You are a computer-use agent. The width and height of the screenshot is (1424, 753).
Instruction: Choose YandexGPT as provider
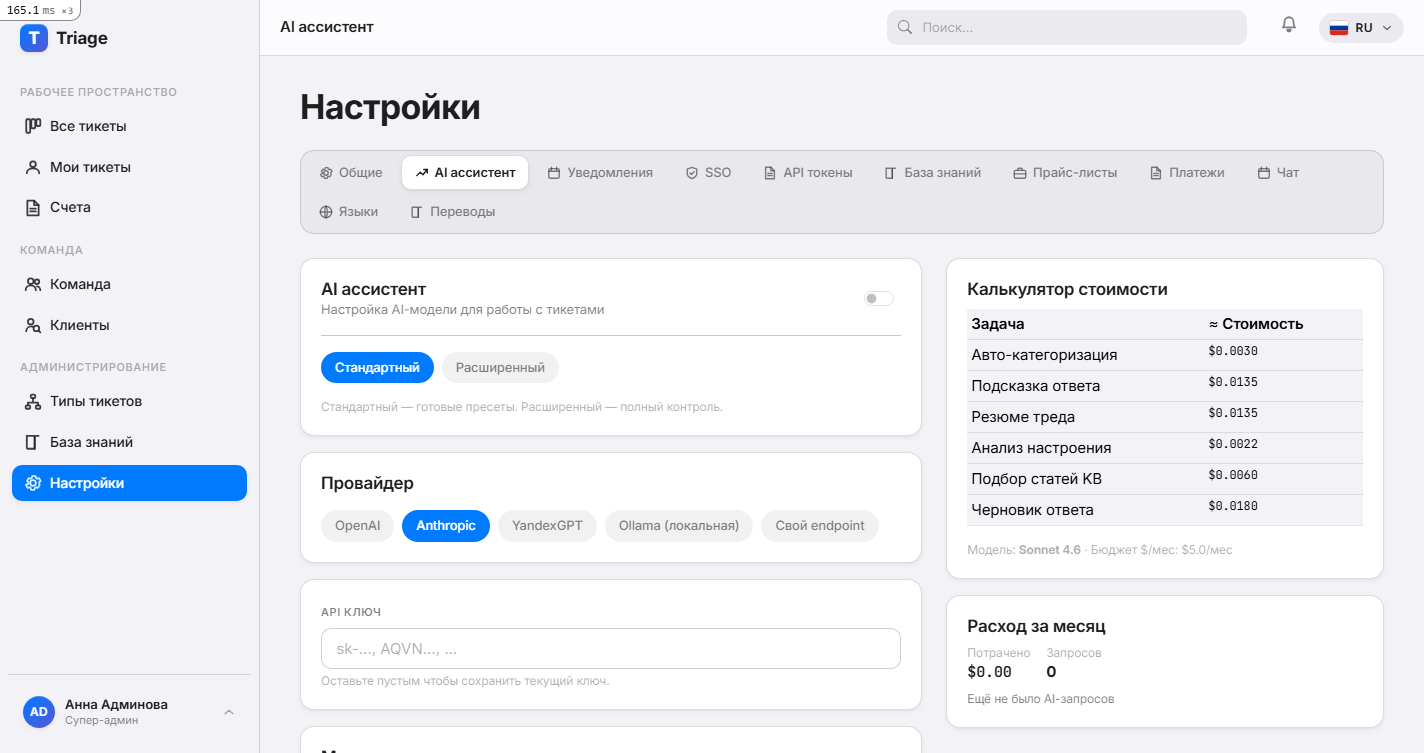[x=547, y=525]
